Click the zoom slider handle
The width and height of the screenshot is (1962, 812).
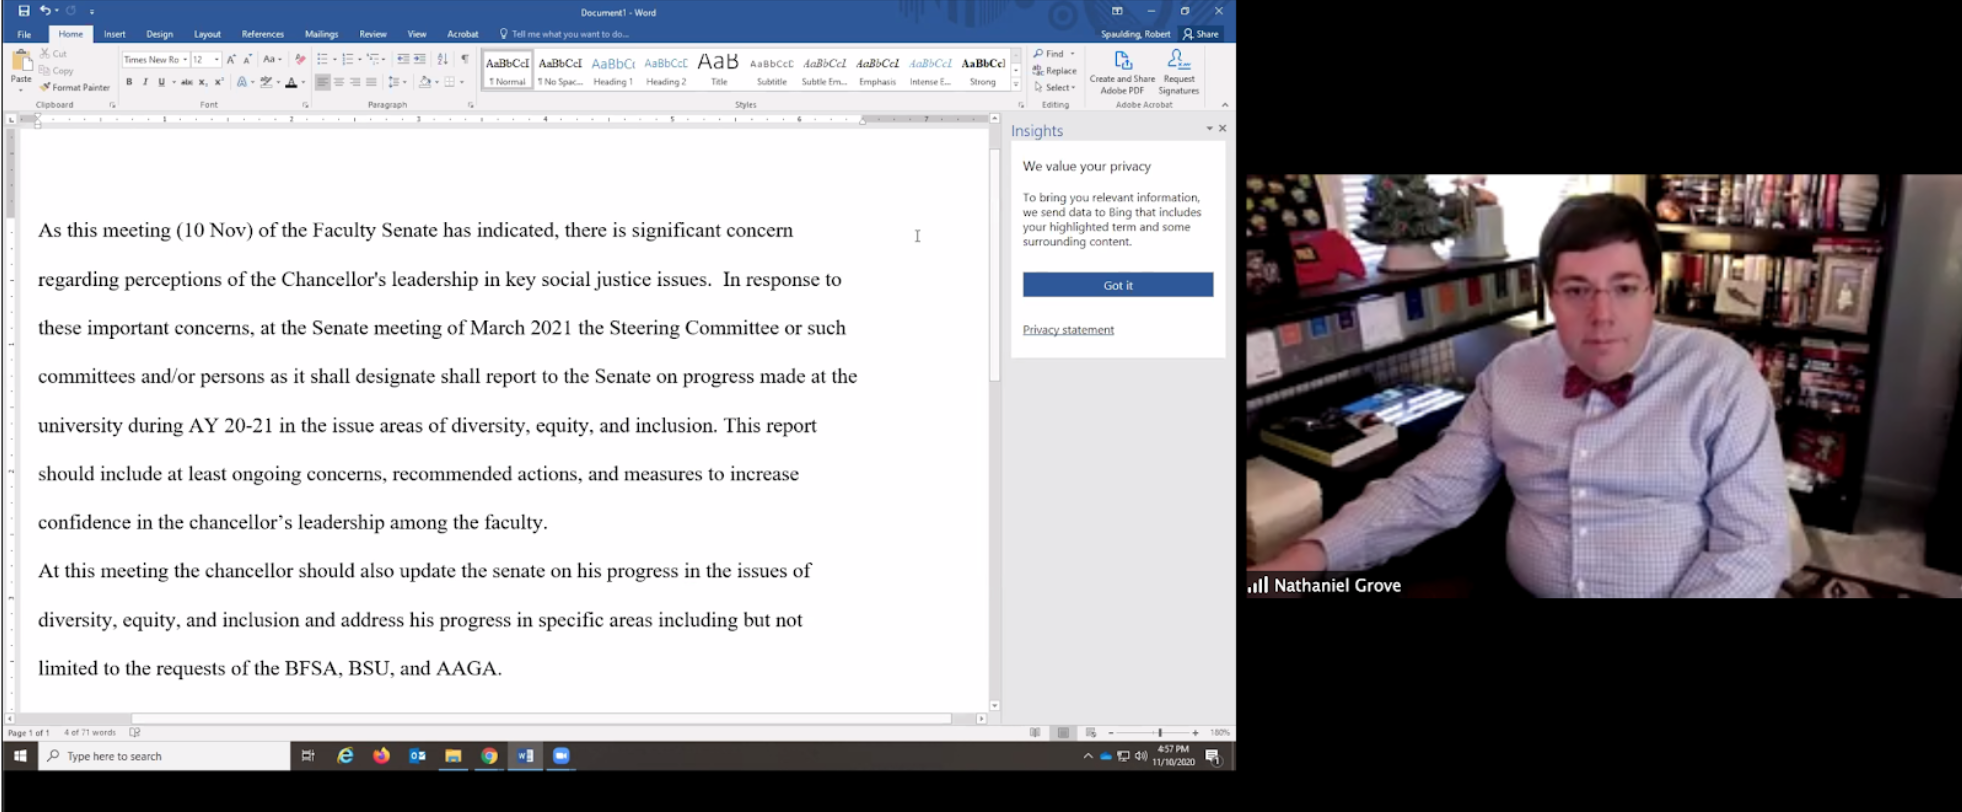pyautogui.click(x=1159, y=732)
